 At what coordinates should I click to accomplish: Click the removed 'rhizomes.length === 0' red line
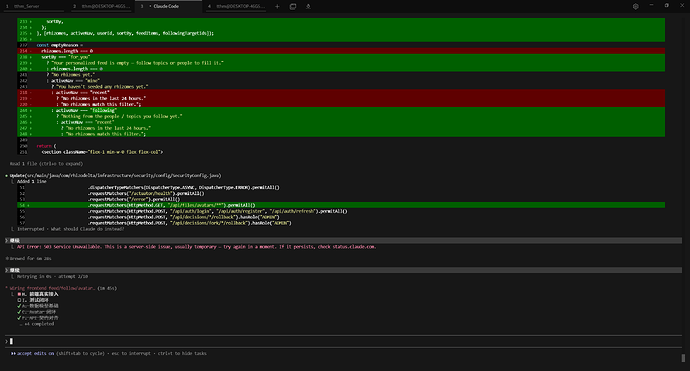tap(341, 51)
